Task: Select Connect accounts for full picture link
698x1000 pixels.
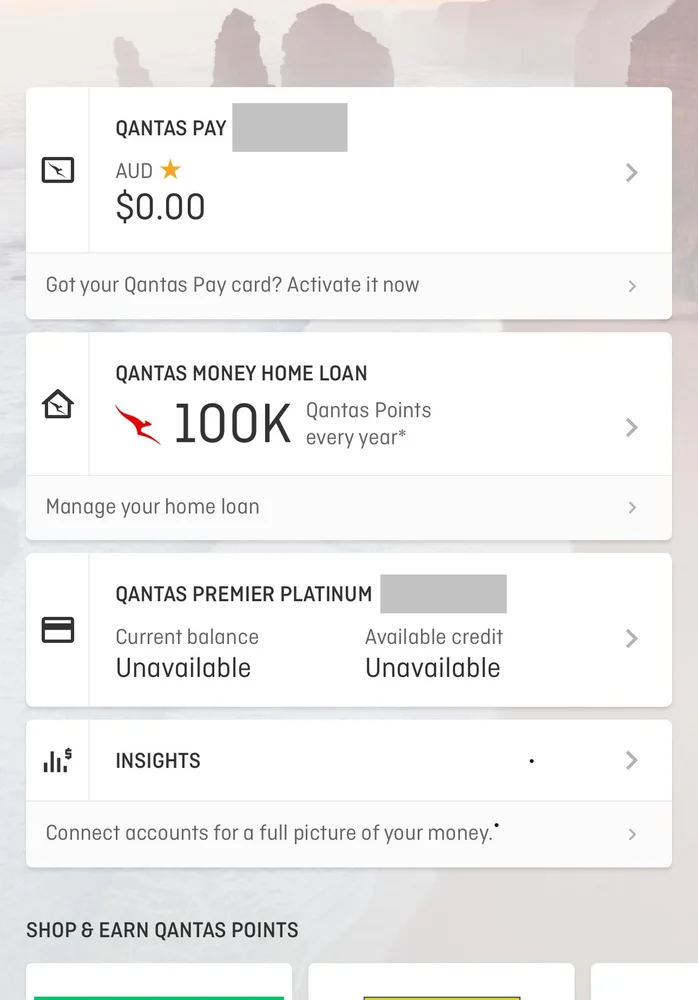Action: click(270, 833)
